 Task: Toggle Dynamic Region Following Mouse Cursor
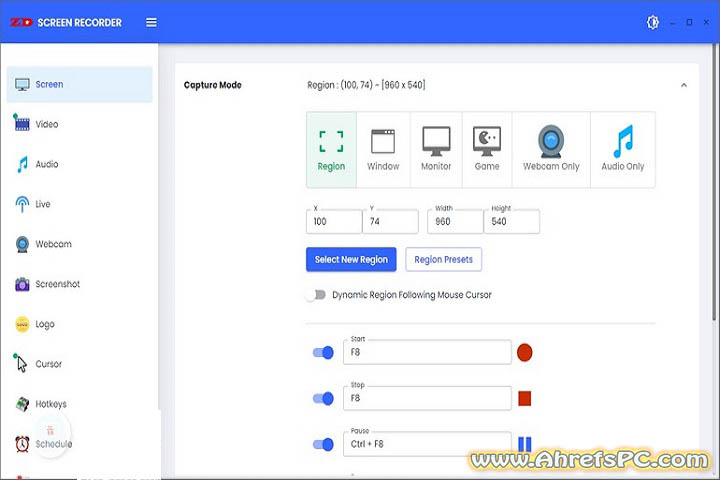[315, 295]
